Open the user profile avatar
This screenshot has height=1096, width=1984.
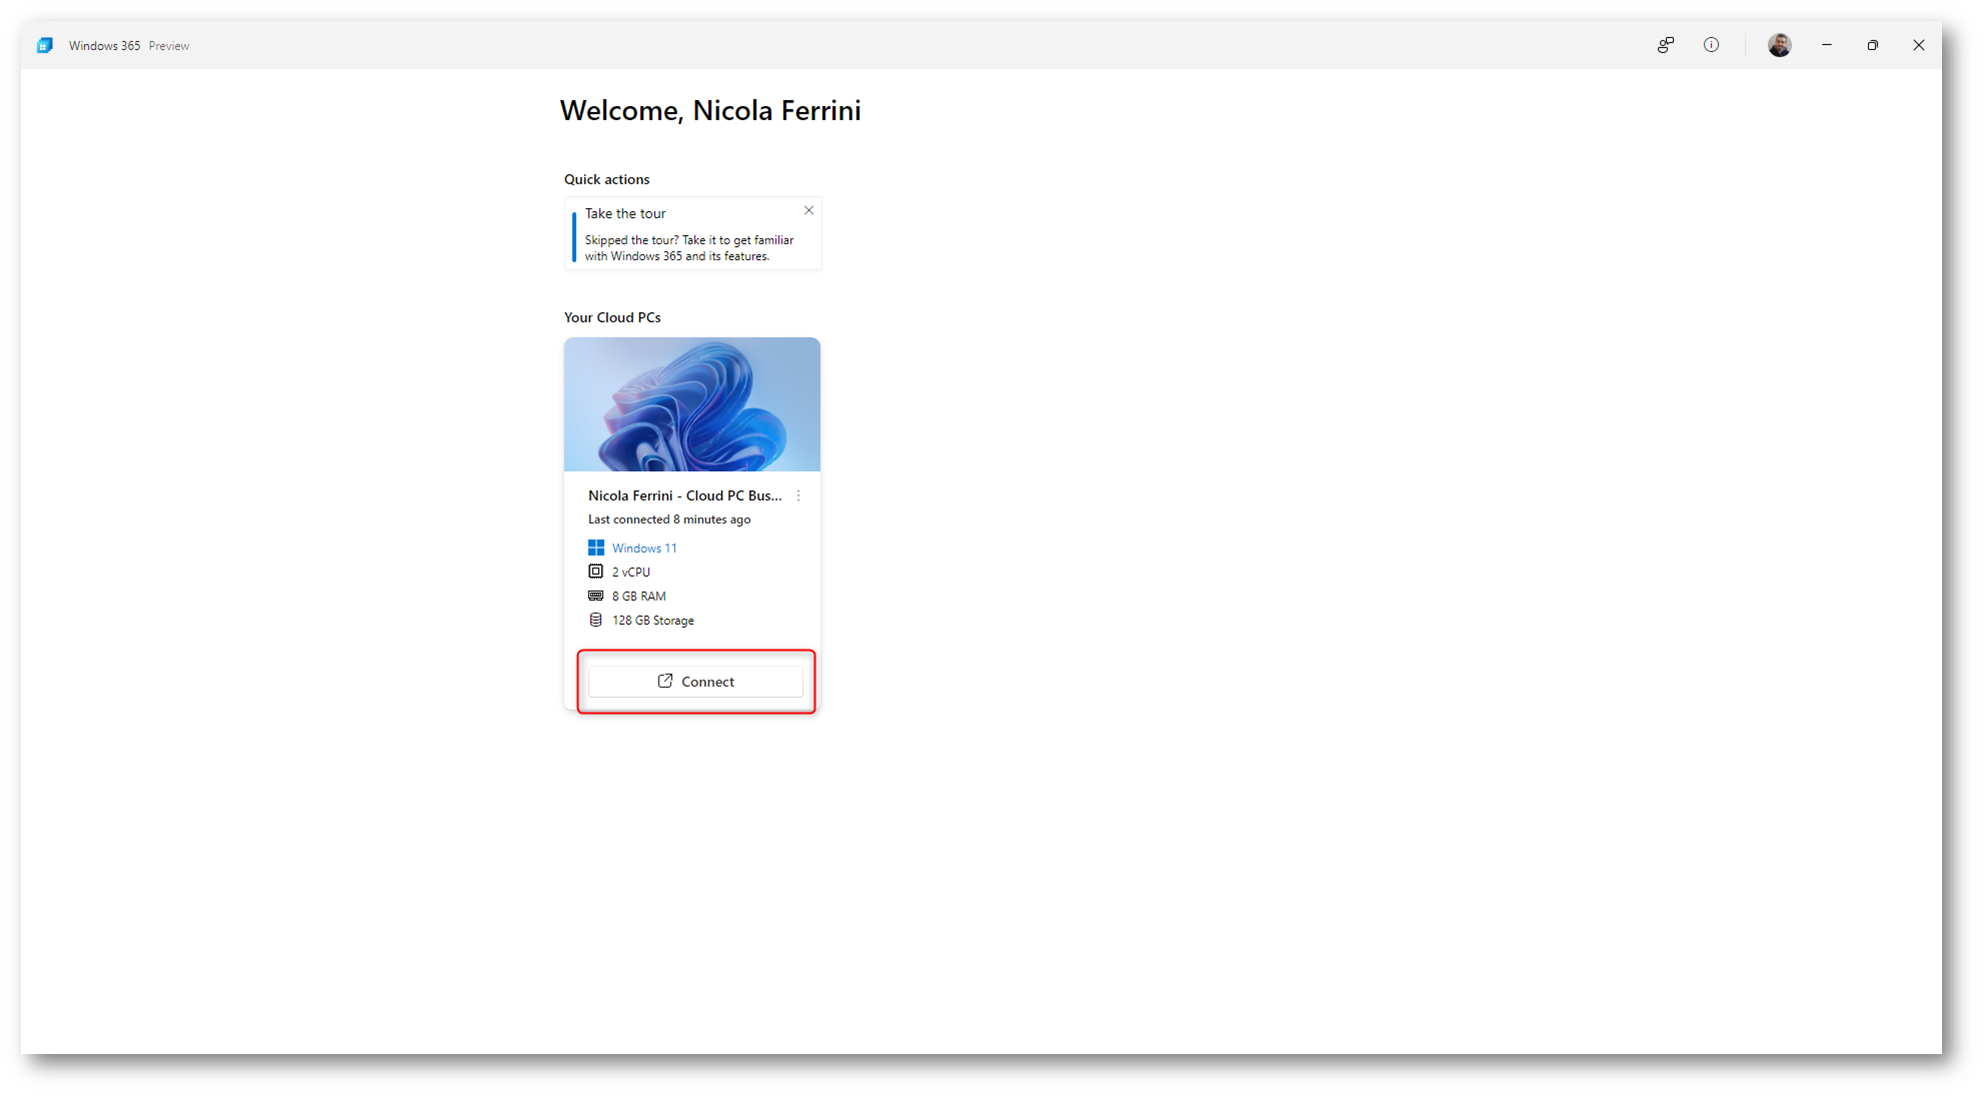(1779, 45)
